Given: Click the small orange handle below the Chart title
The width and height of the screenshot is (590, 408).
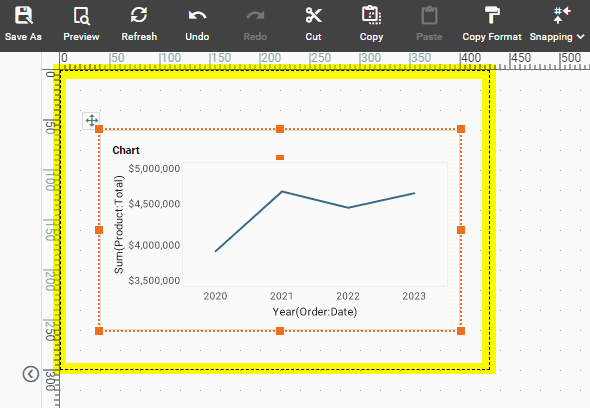Looking at the screenshot, I should 280,158.
